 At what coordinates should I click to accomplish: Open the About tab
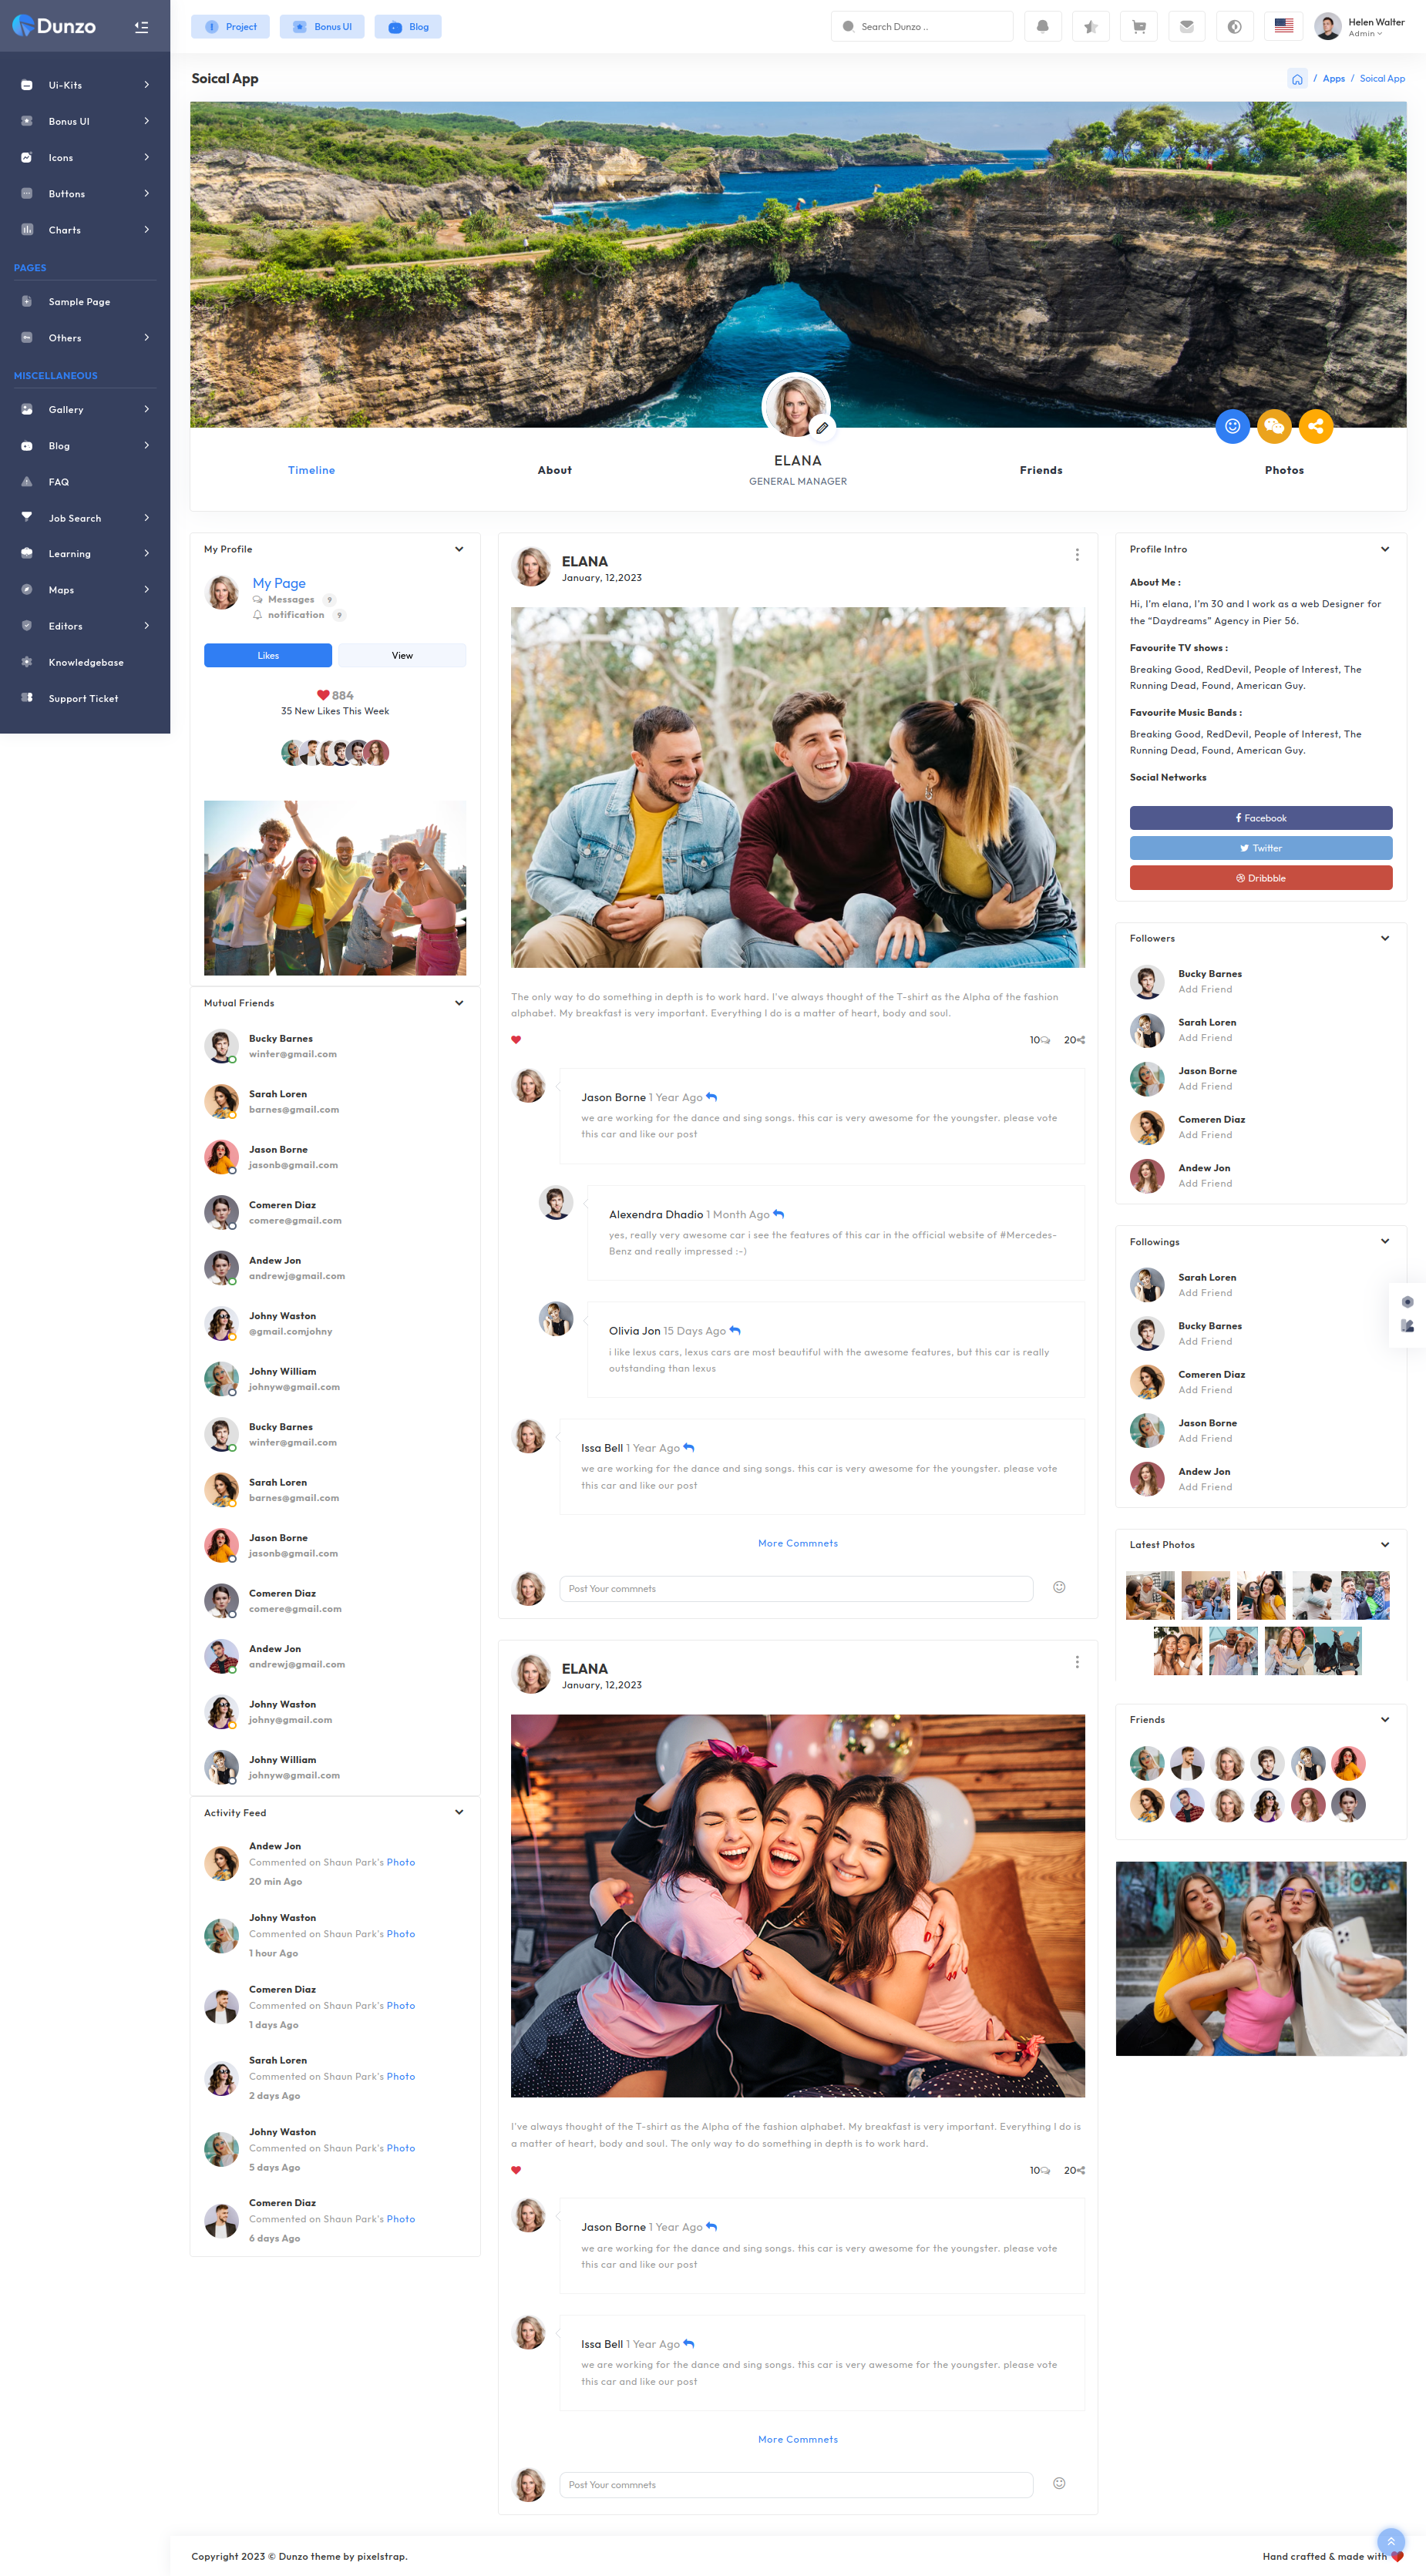[554, 470]
